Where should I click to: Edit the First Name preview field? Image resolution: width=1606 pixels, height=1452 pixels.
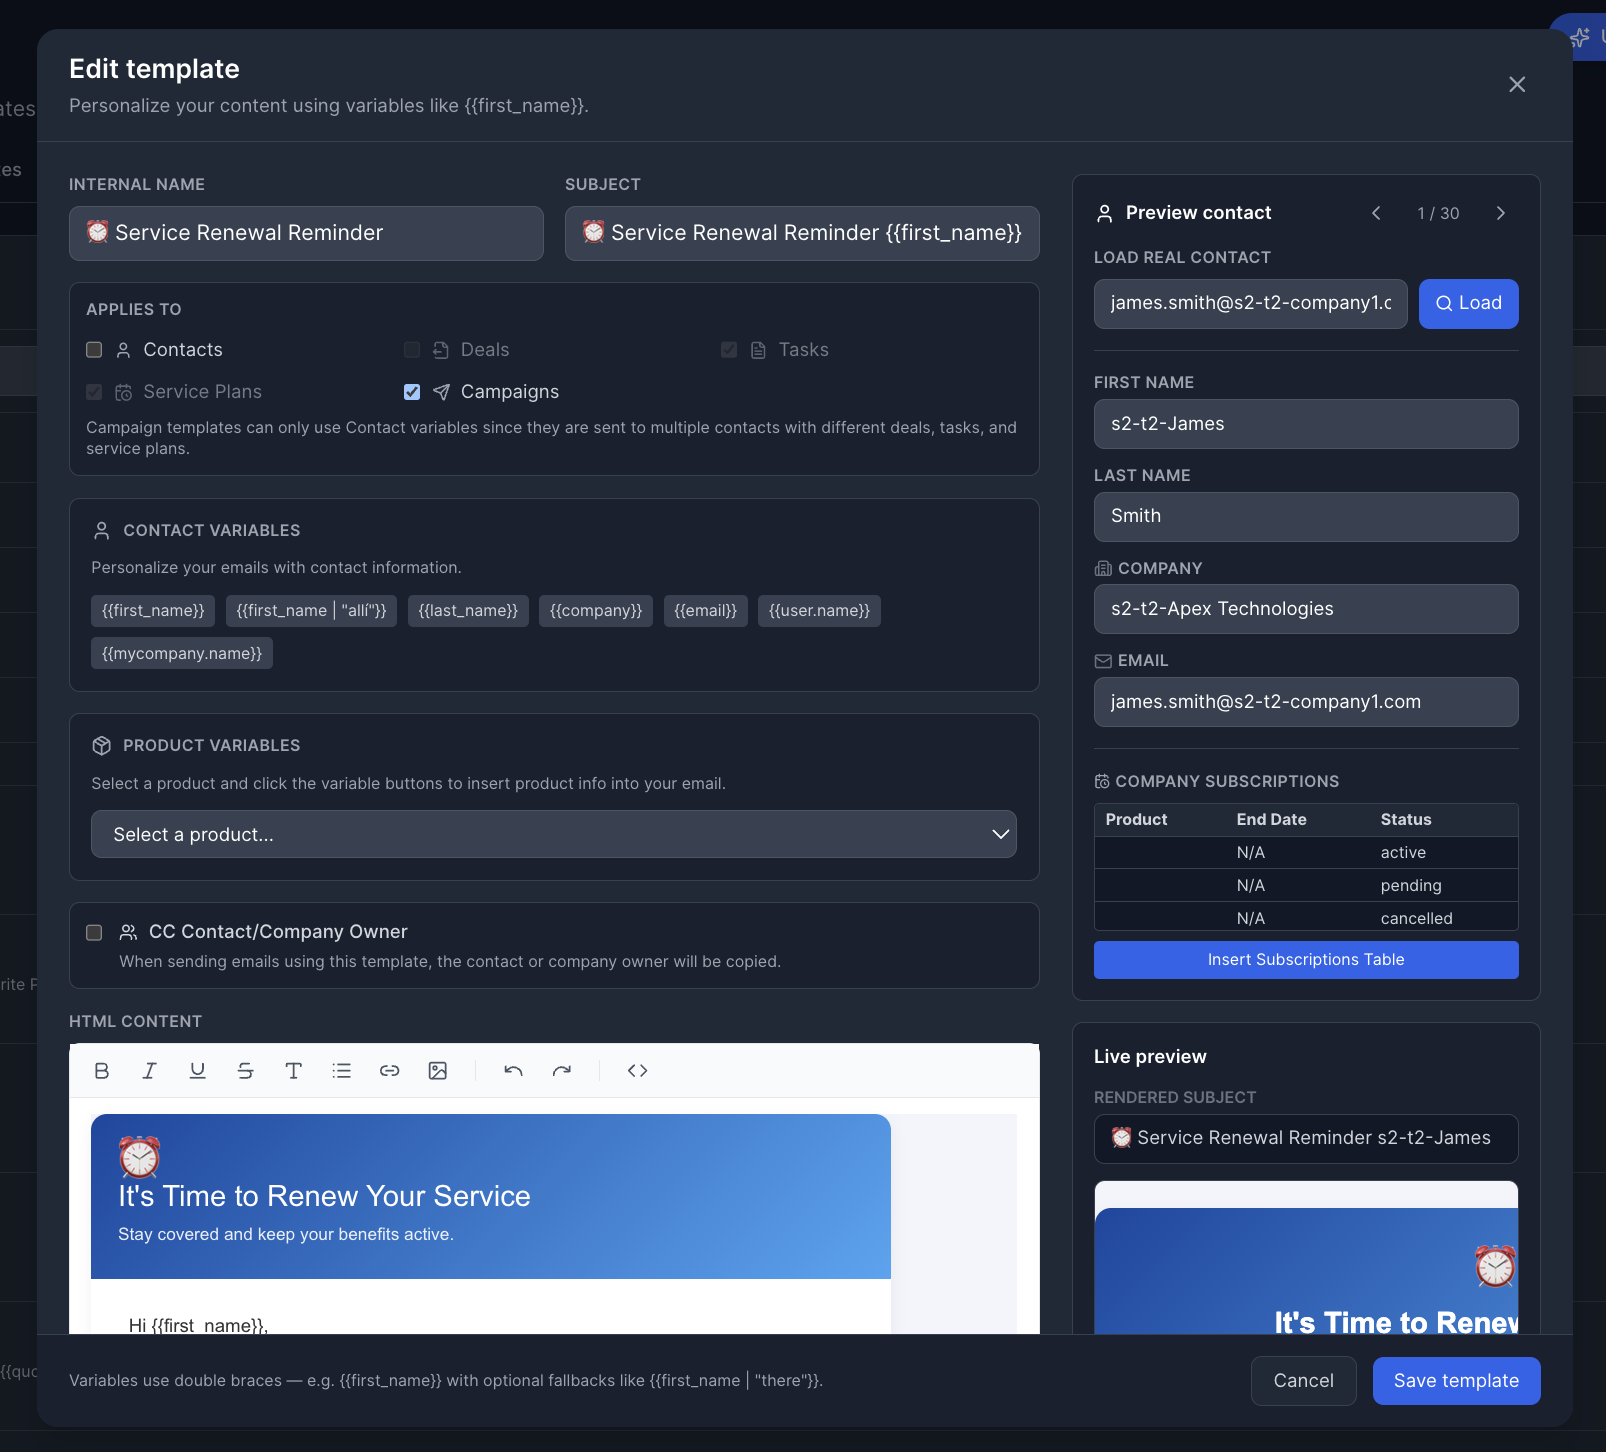1306,424
